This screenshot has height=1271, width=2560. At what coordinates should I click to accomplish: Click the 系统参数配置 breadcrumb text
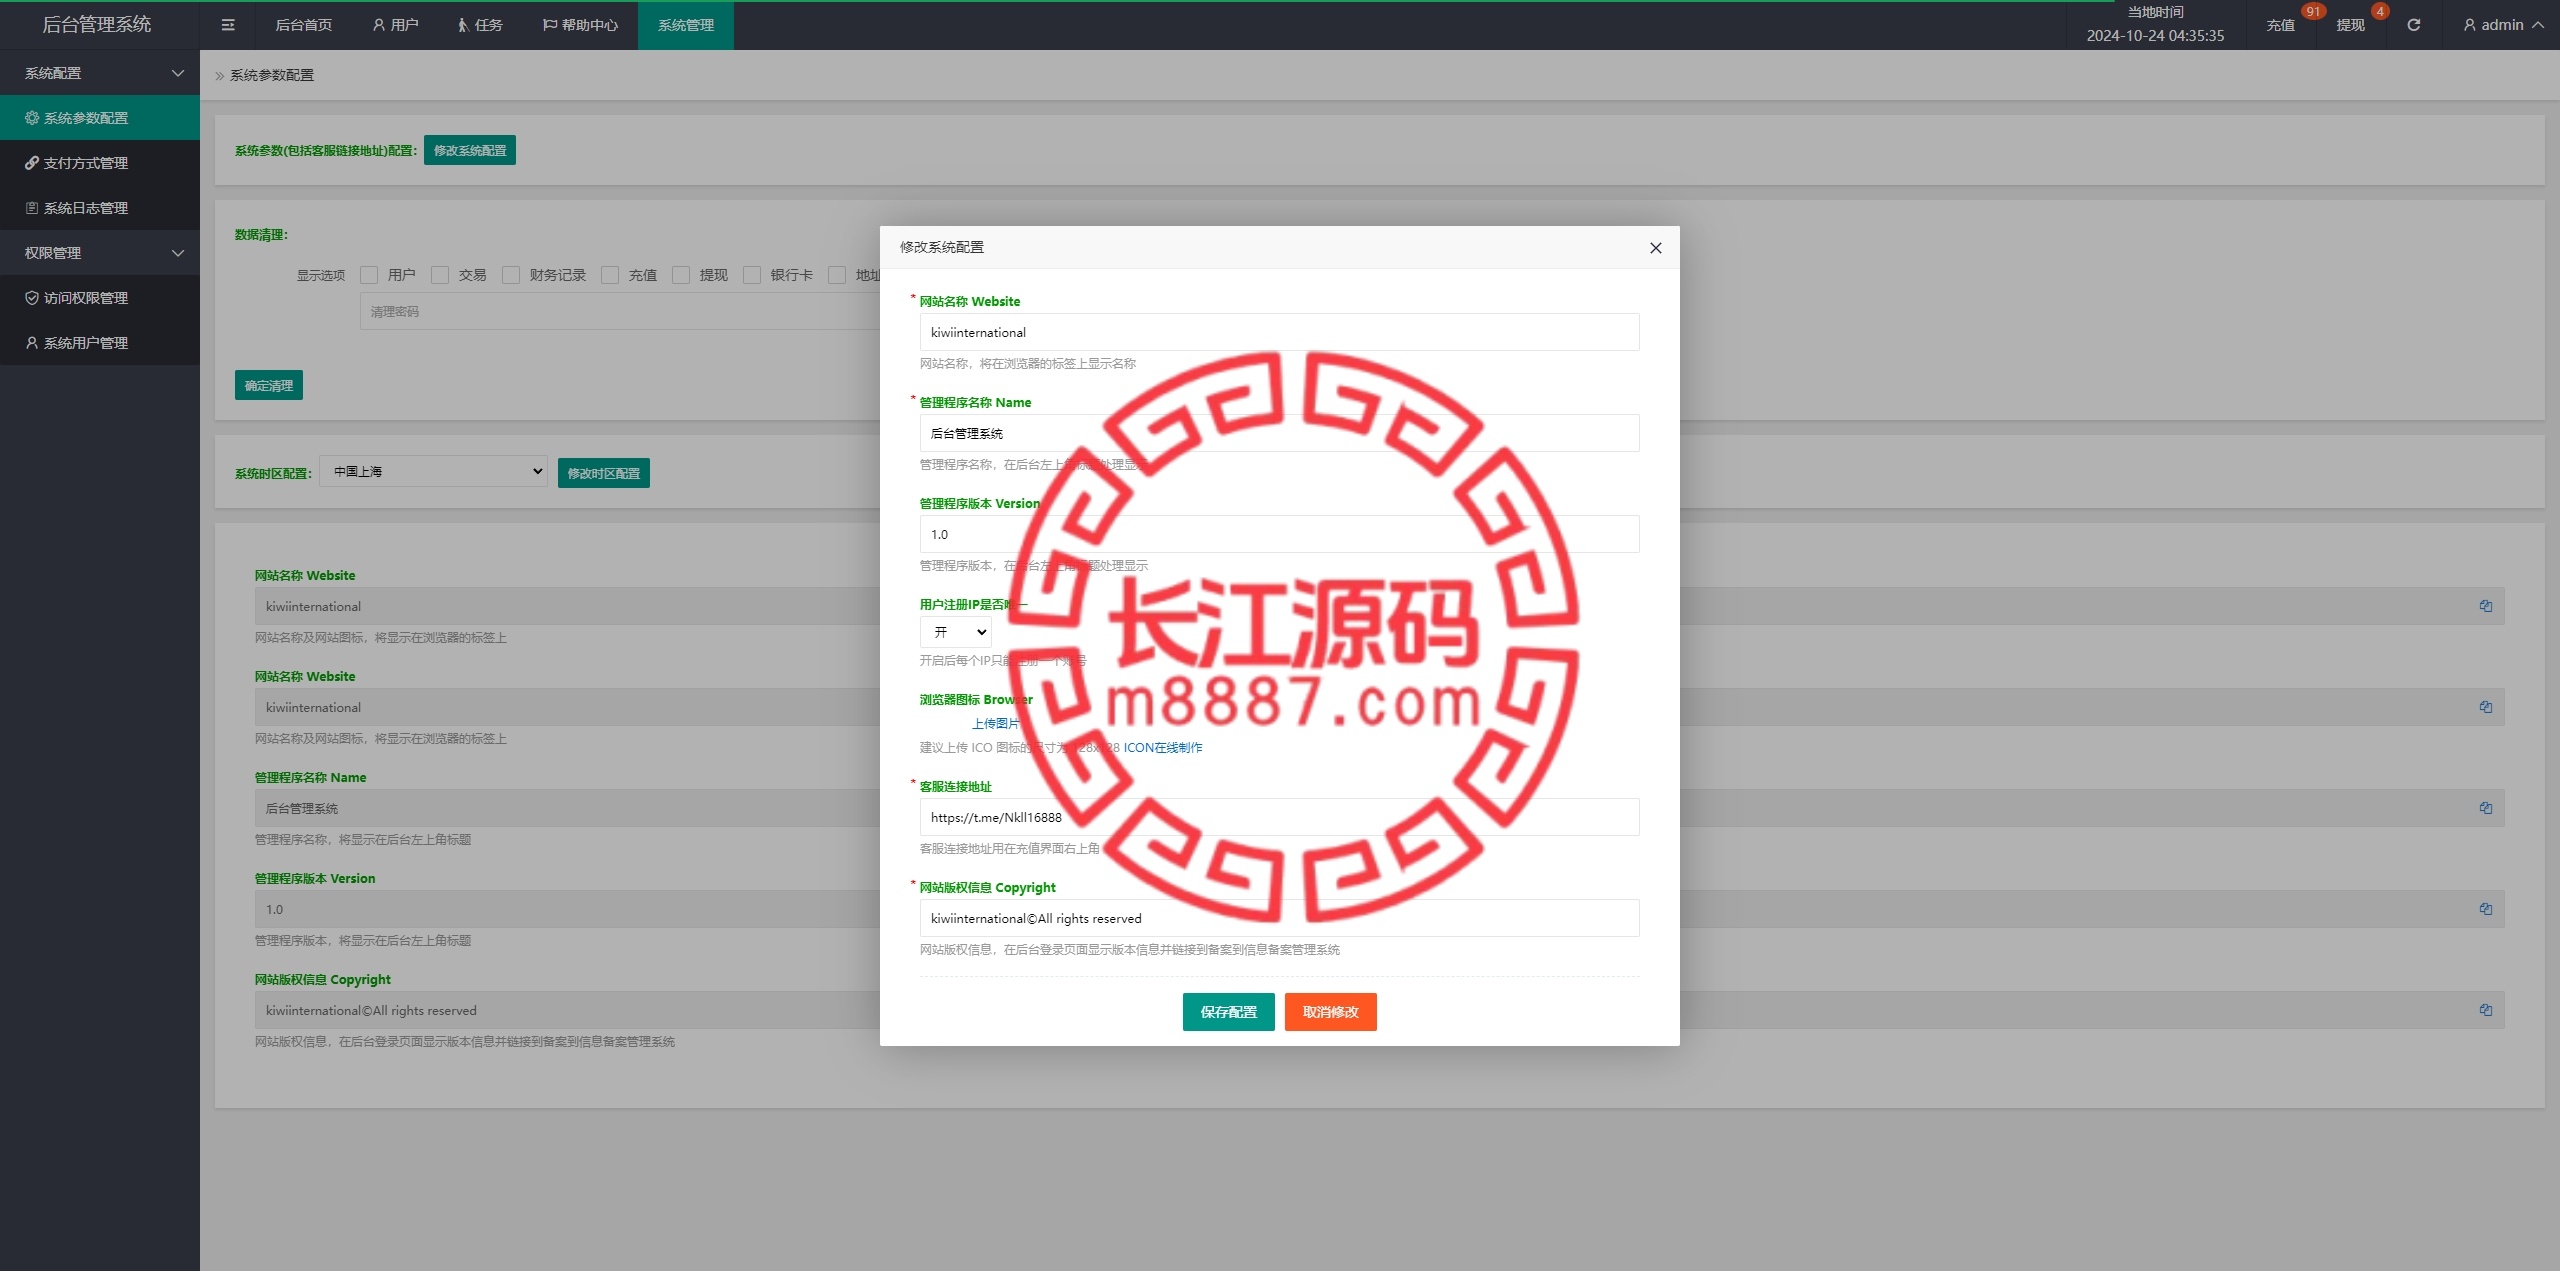coord(272,75)
